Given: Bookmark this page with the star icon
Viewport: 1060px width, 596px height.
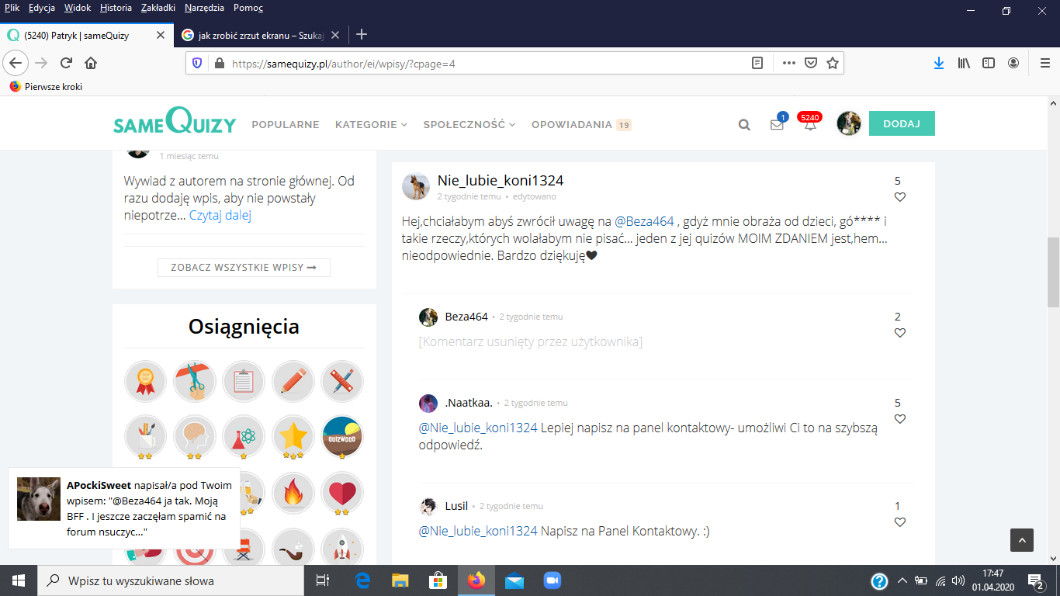Looking at the screenshot, I should coord(832,62).
